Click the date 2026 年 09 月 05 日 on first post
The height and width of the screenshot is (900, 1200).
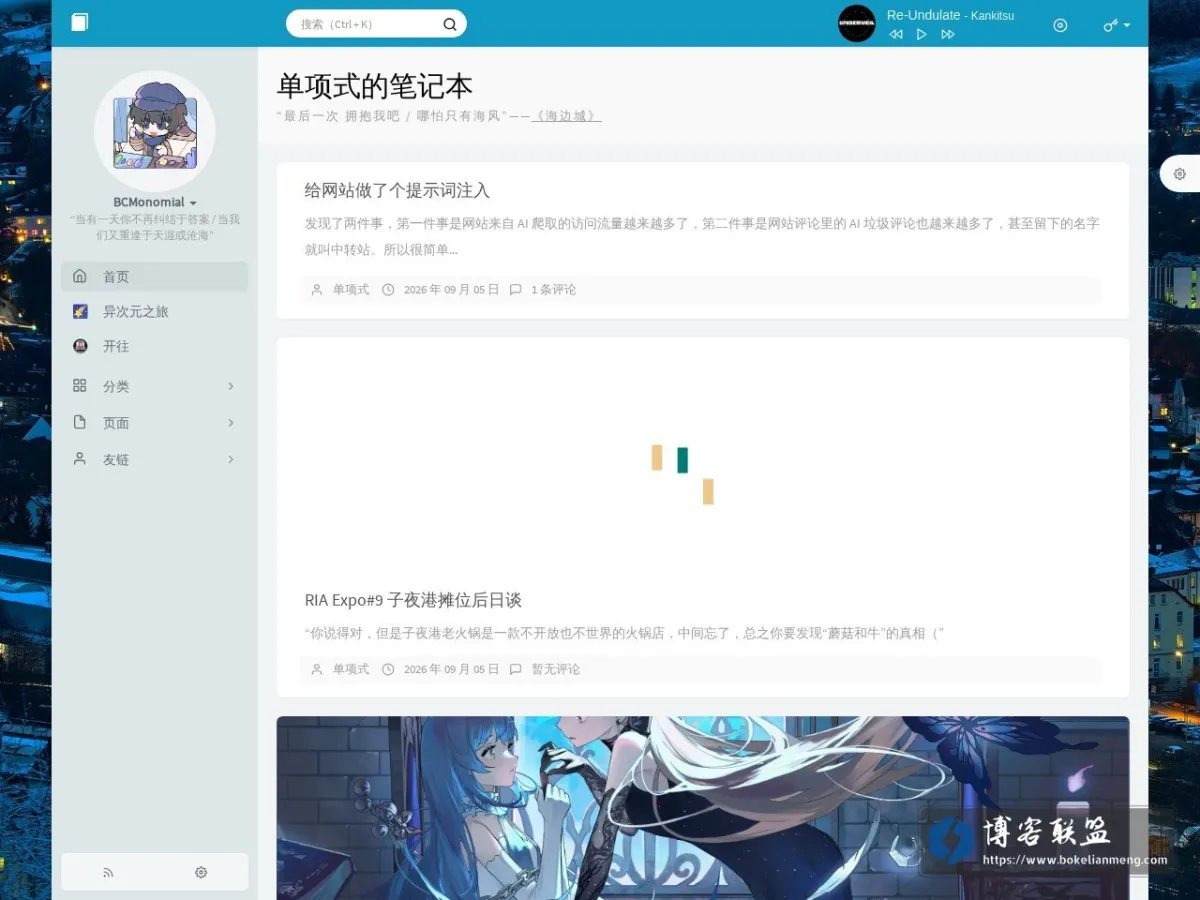point(451,290)
